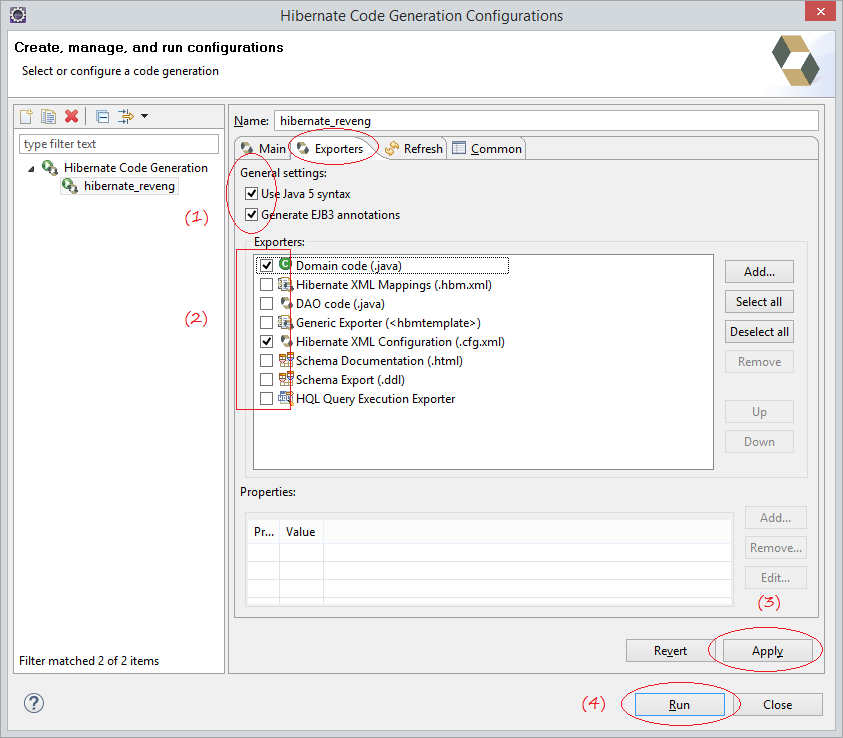Click the Schema Export icon
This screenshot has width=843, height=738.
pyautogui.click(x=286, y=379)
